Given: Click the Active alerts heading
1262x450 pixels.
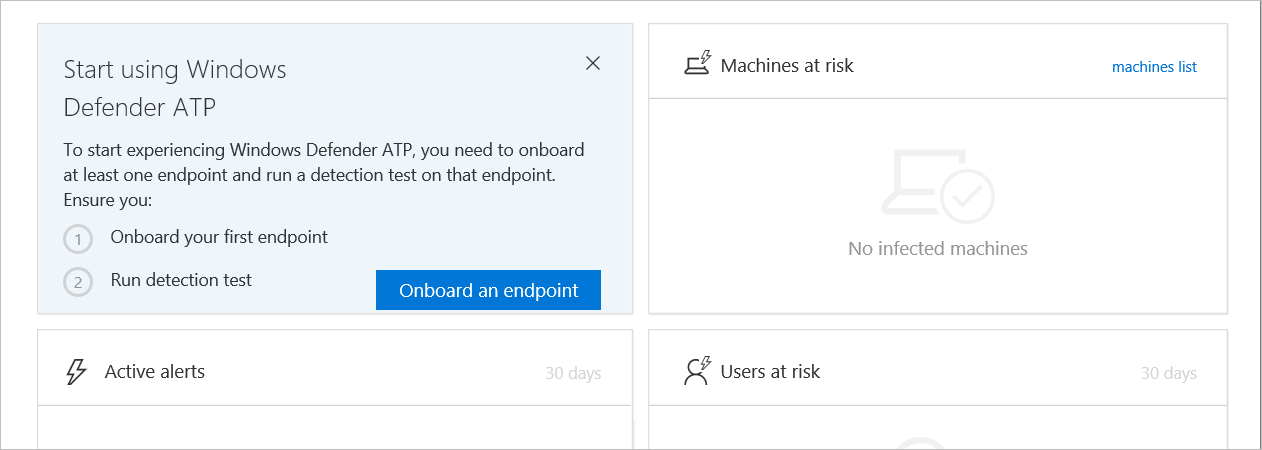Looking at the screenshot, I should pos(155,372).
